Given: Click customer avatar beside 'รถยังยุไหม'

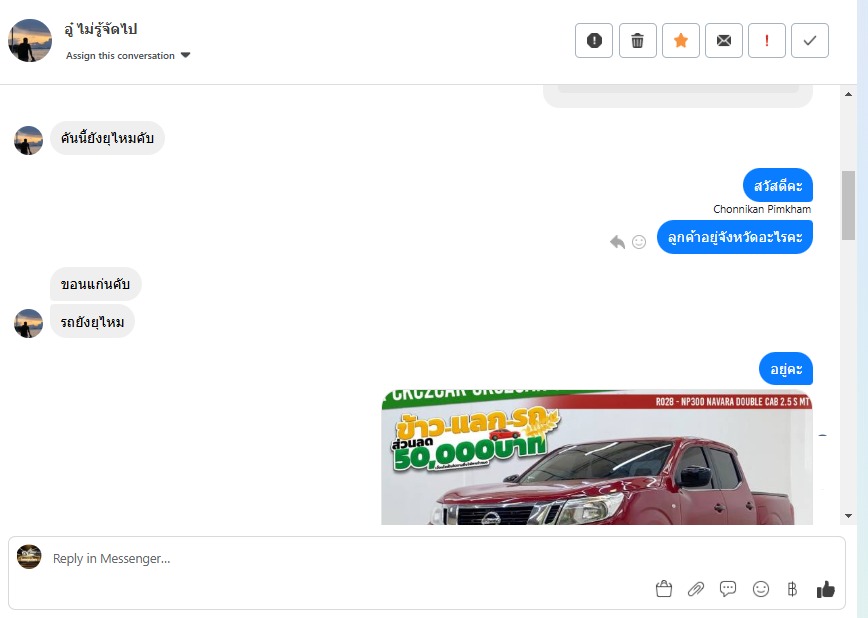Looking at the screenshot, I should (28, 323).
